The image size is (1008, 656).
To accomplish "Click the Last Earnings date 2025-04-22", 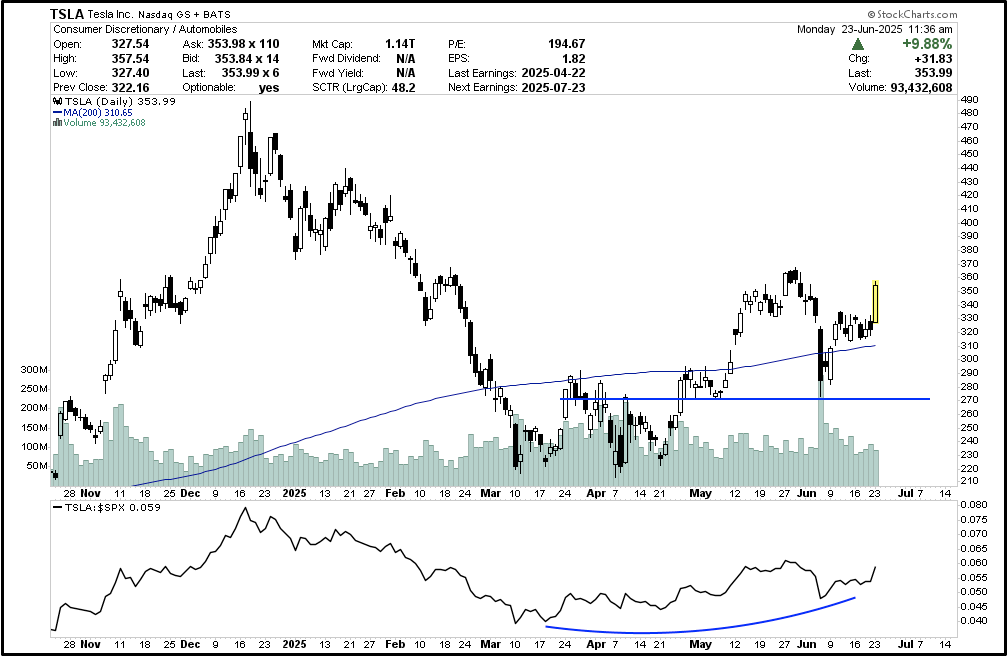I will coord(554,73).
